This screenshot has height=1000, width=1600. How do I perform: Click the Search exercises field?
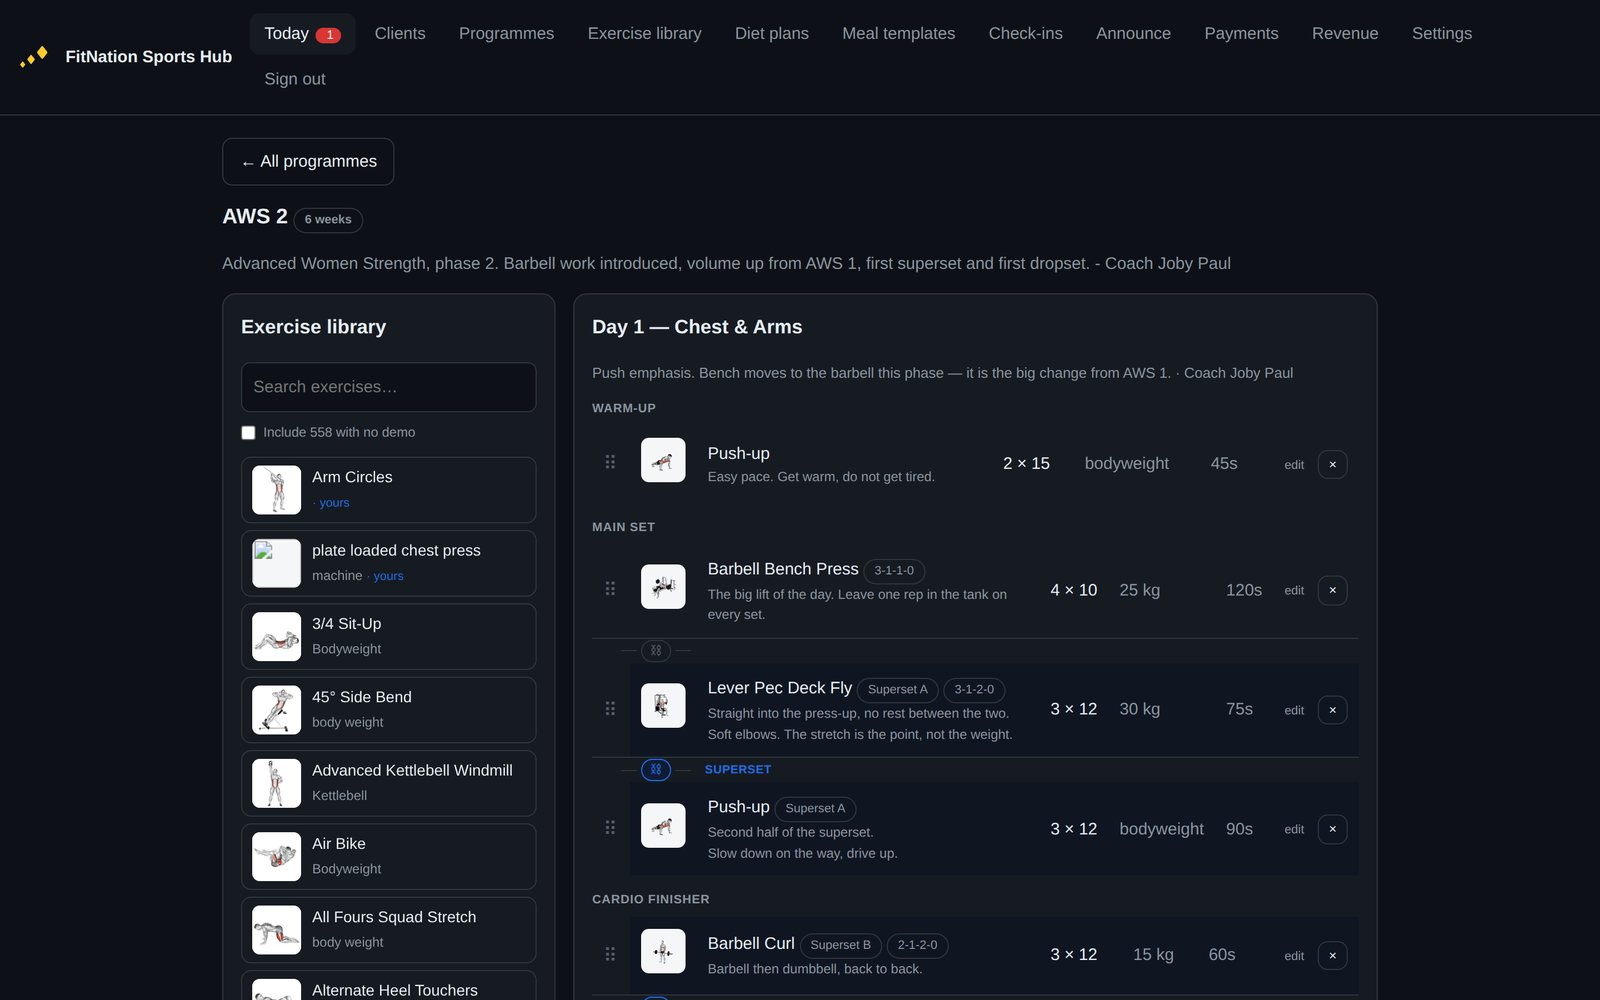click(x=388, y=387)
